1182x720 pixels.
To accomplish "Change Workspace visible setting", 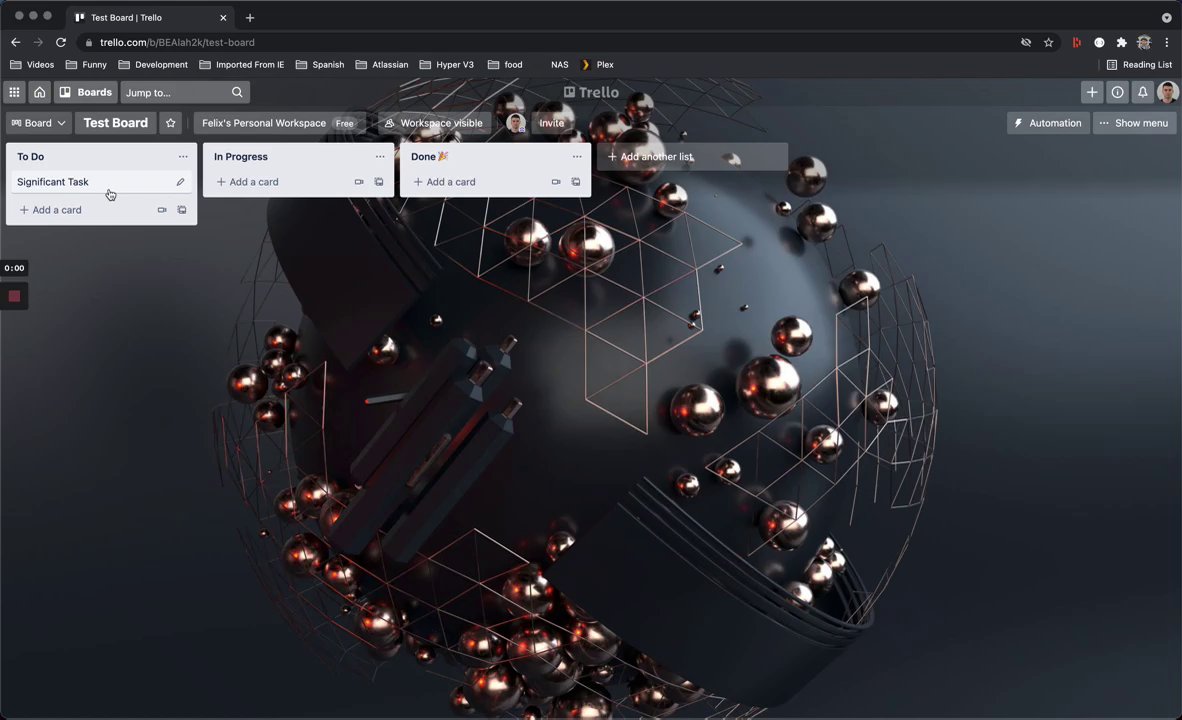I will click(433, 123).
